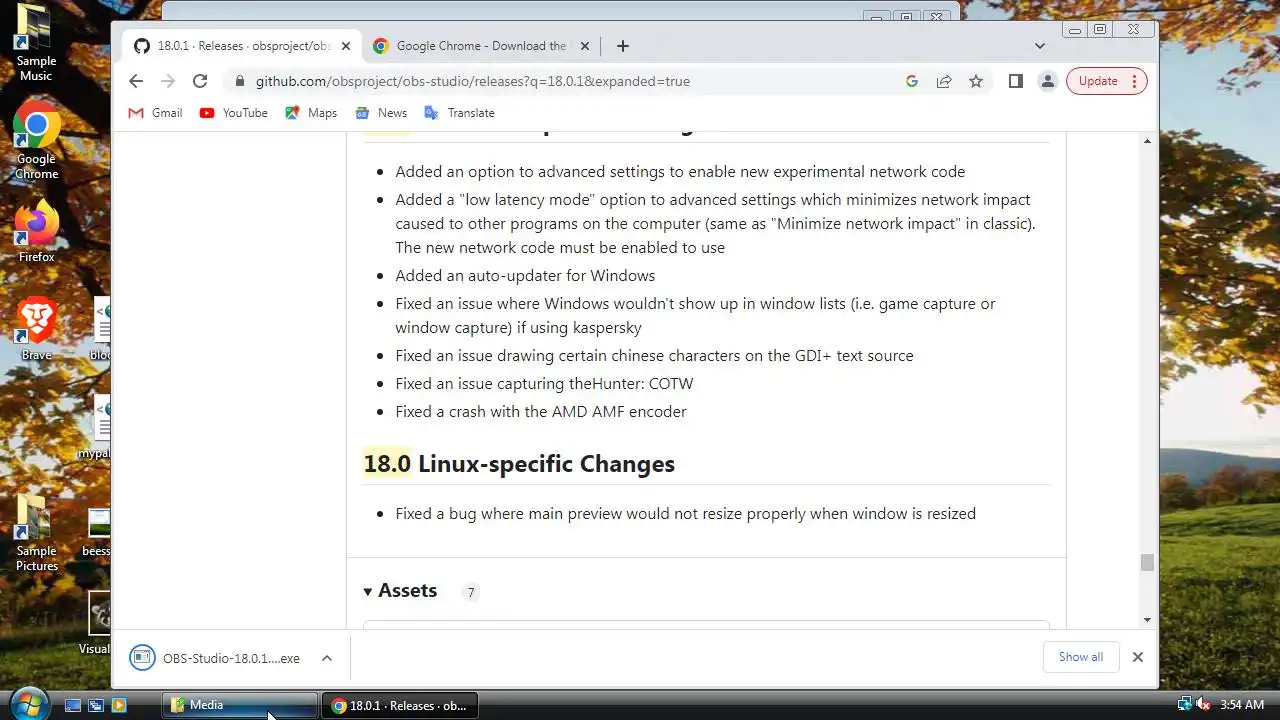Click Show all downloads

coord(1081,657)
